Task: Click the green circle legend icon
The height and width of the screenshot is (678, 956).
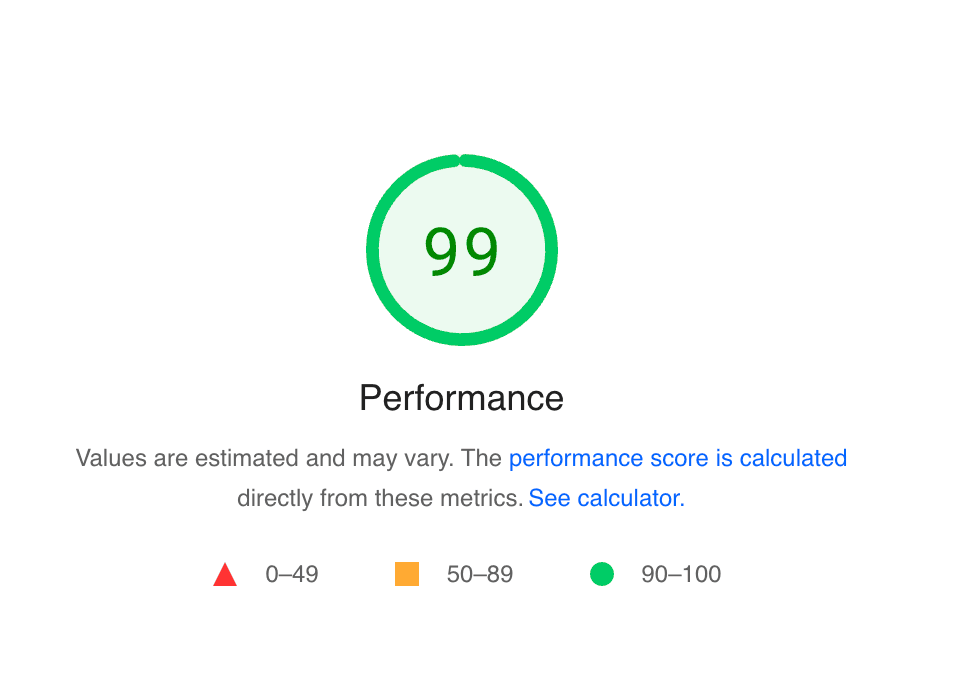Action: (601, 574)
